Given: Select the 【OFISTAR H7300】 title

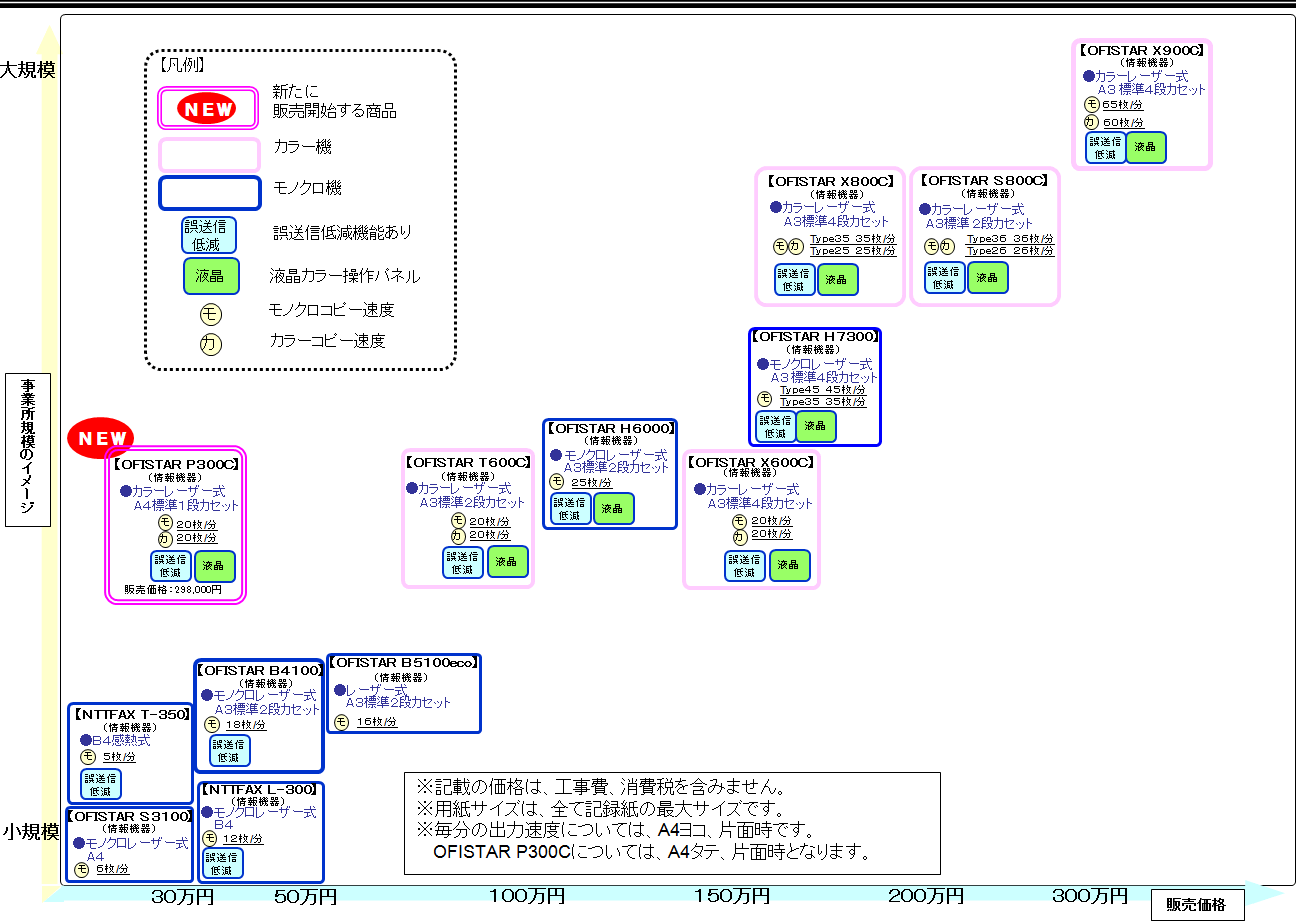Looking at the screenshot, I should (x=814, y=337).
